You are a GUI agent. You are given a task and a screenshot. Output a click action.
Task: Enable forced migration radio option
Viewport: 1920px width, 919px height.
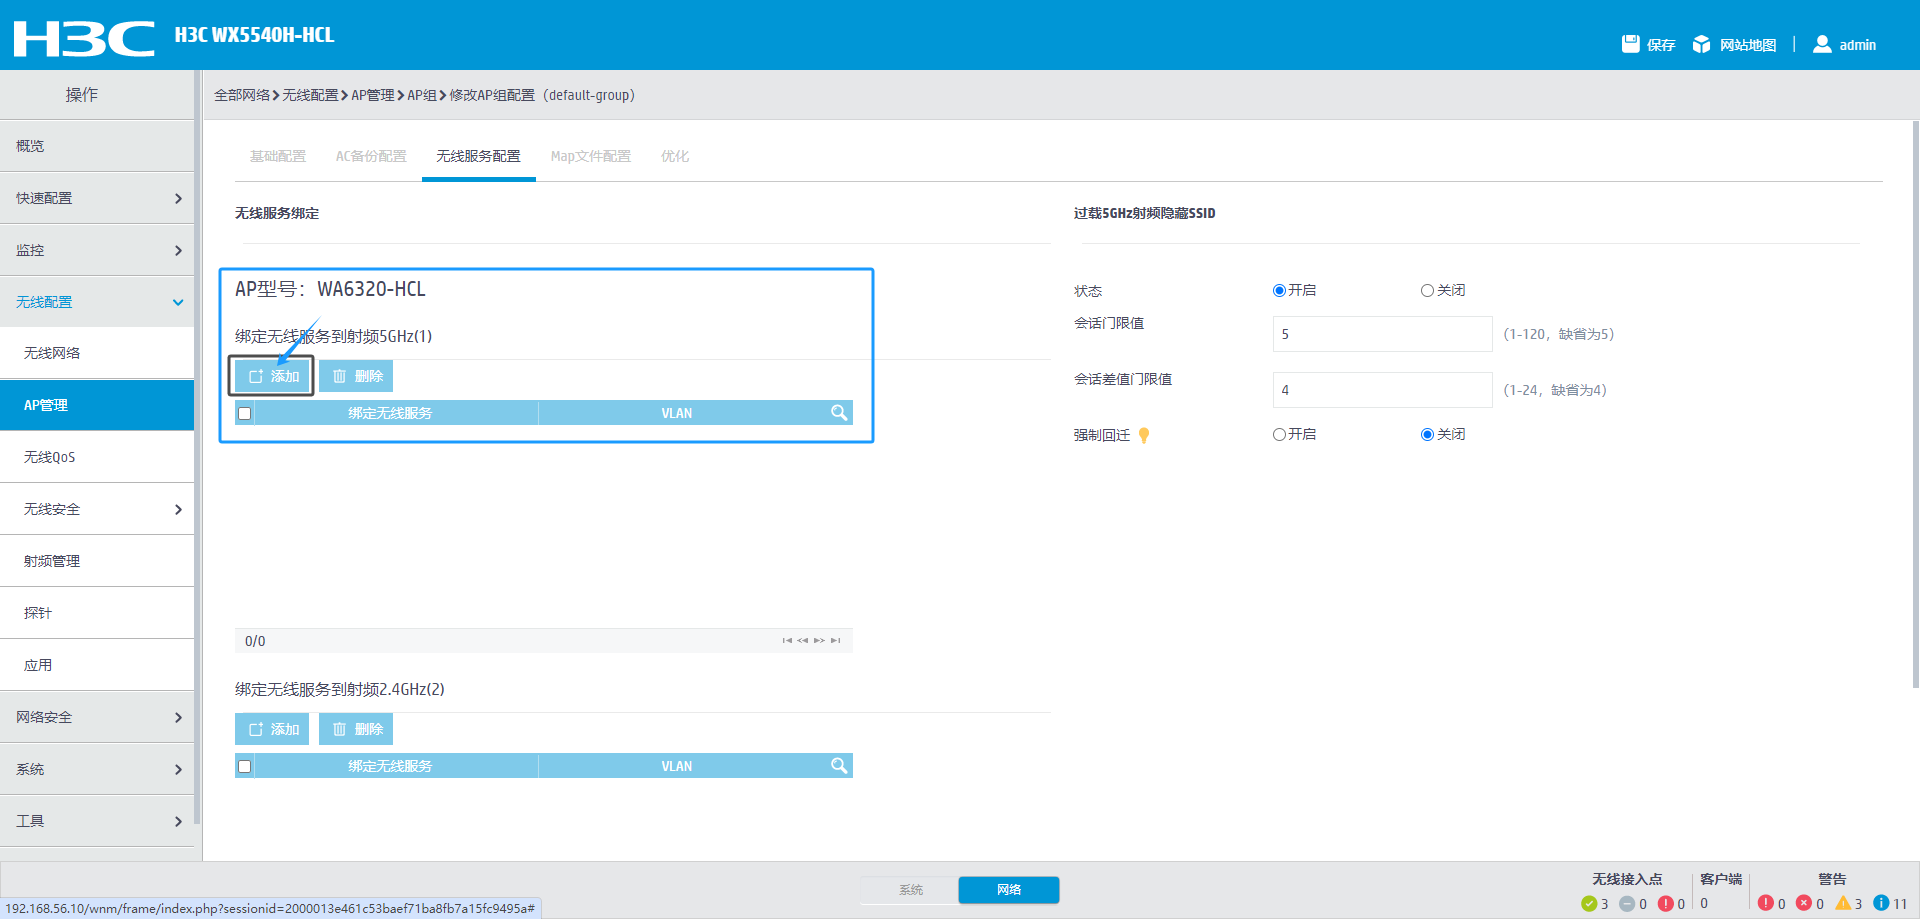(1279, 435)
